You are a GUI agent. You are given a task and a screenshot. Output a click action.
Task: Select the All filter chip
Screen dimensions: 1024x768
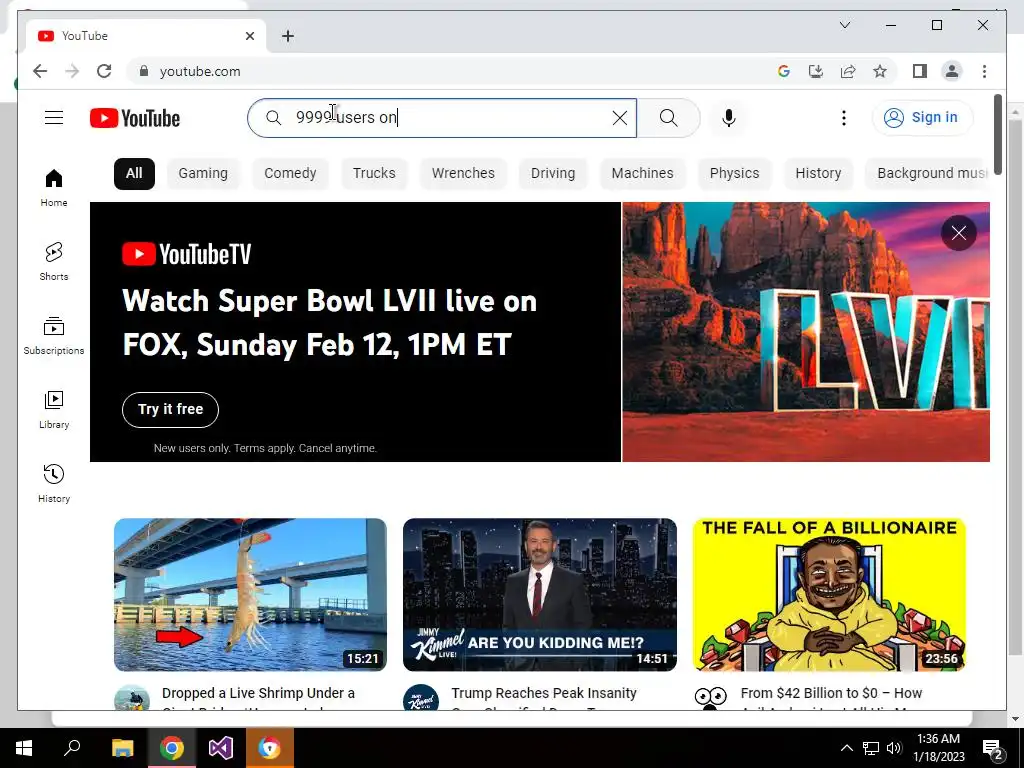pos(134,174)
